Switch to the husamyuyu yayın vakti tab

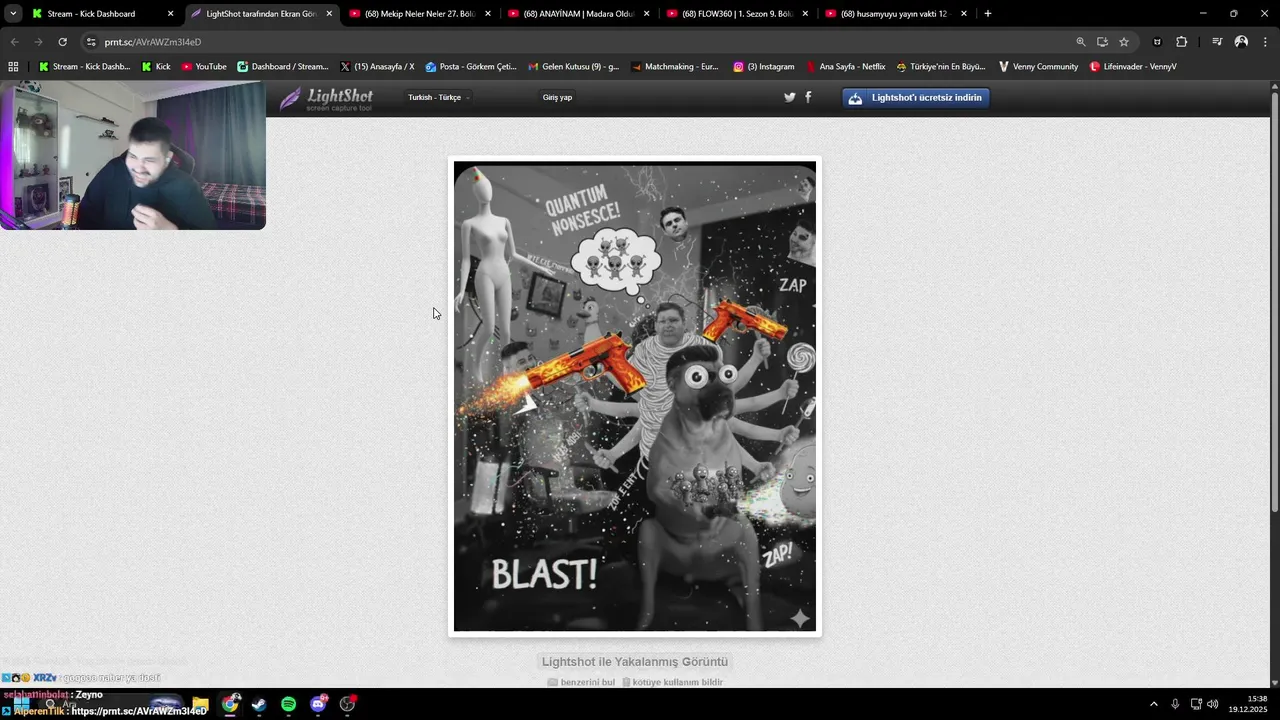click(x=894, y=14)
